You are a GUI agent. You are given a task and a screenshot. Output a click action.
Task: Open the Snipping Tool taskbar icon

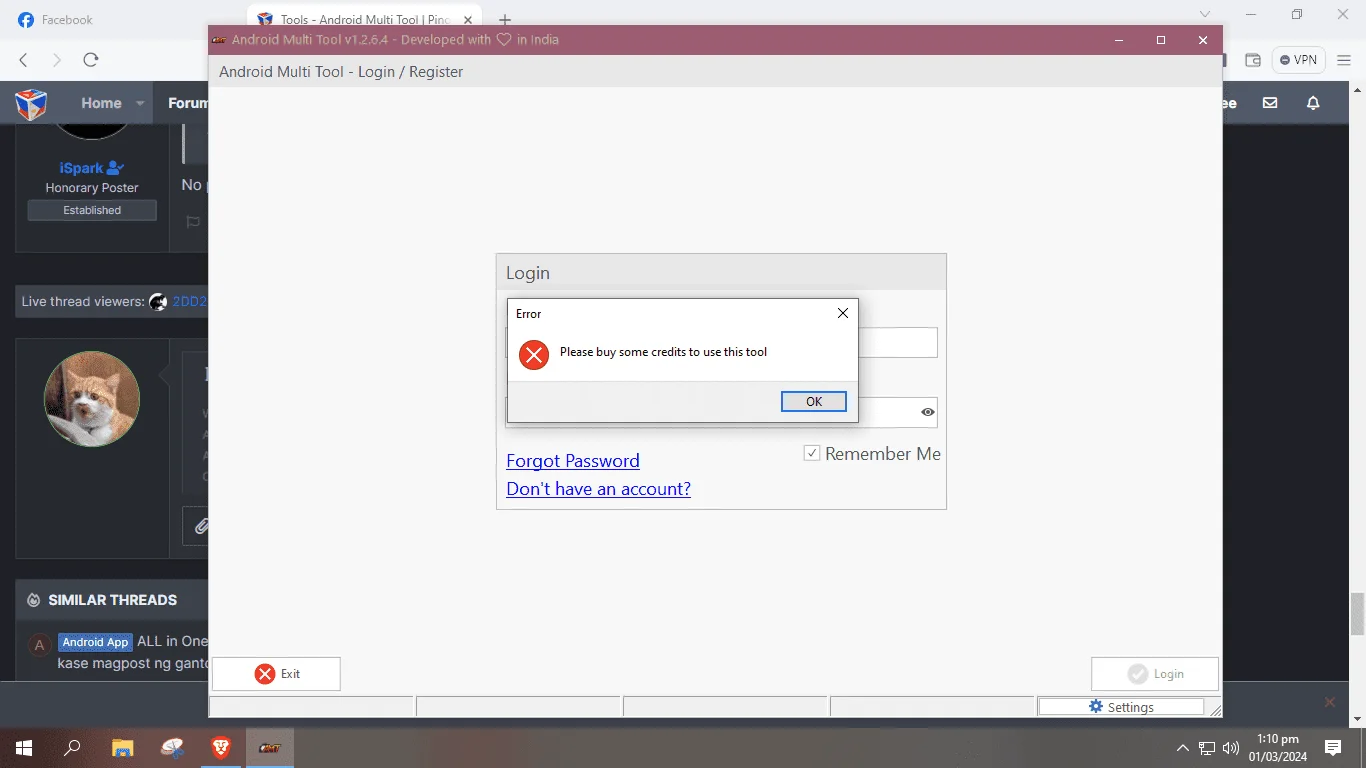click(172, 748)
